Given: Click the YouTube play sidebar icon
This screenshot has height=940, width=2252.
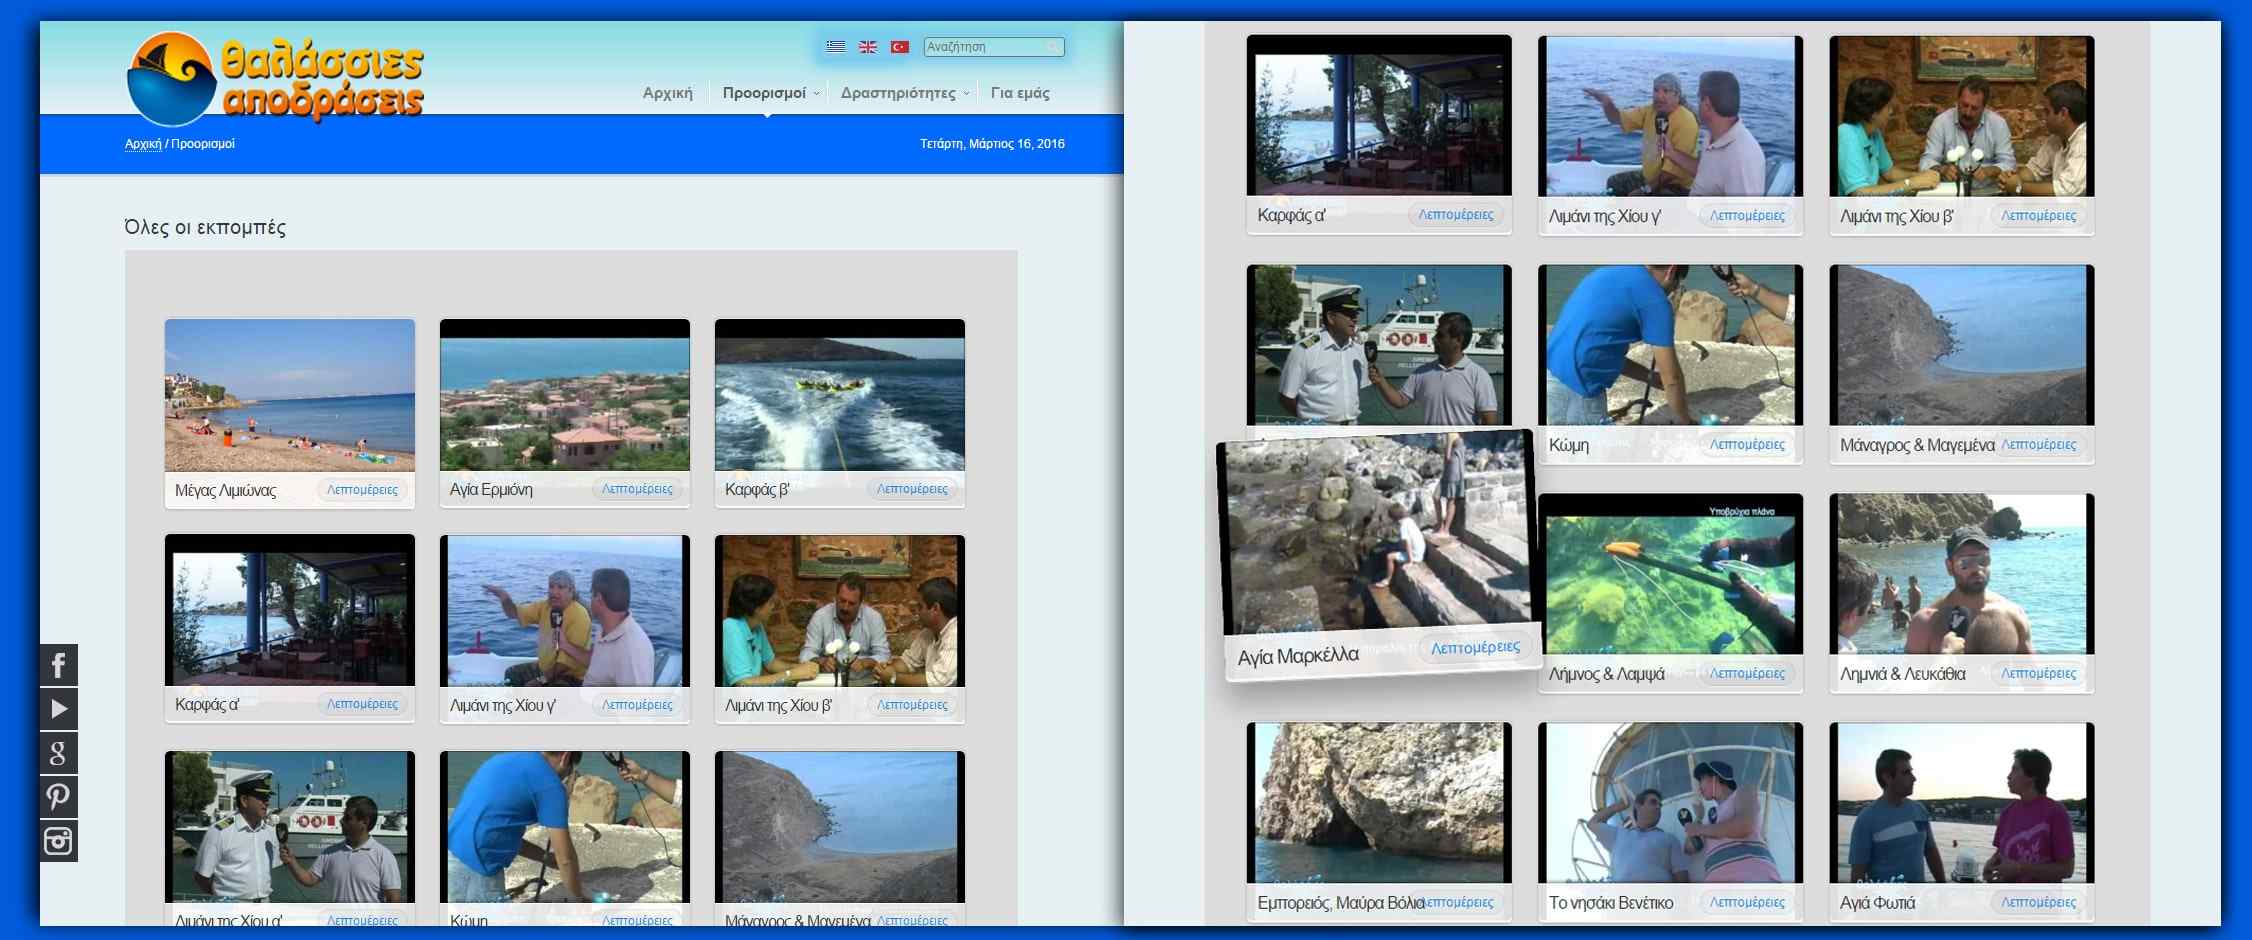Looking at the screenshot, I should [58, 709].
